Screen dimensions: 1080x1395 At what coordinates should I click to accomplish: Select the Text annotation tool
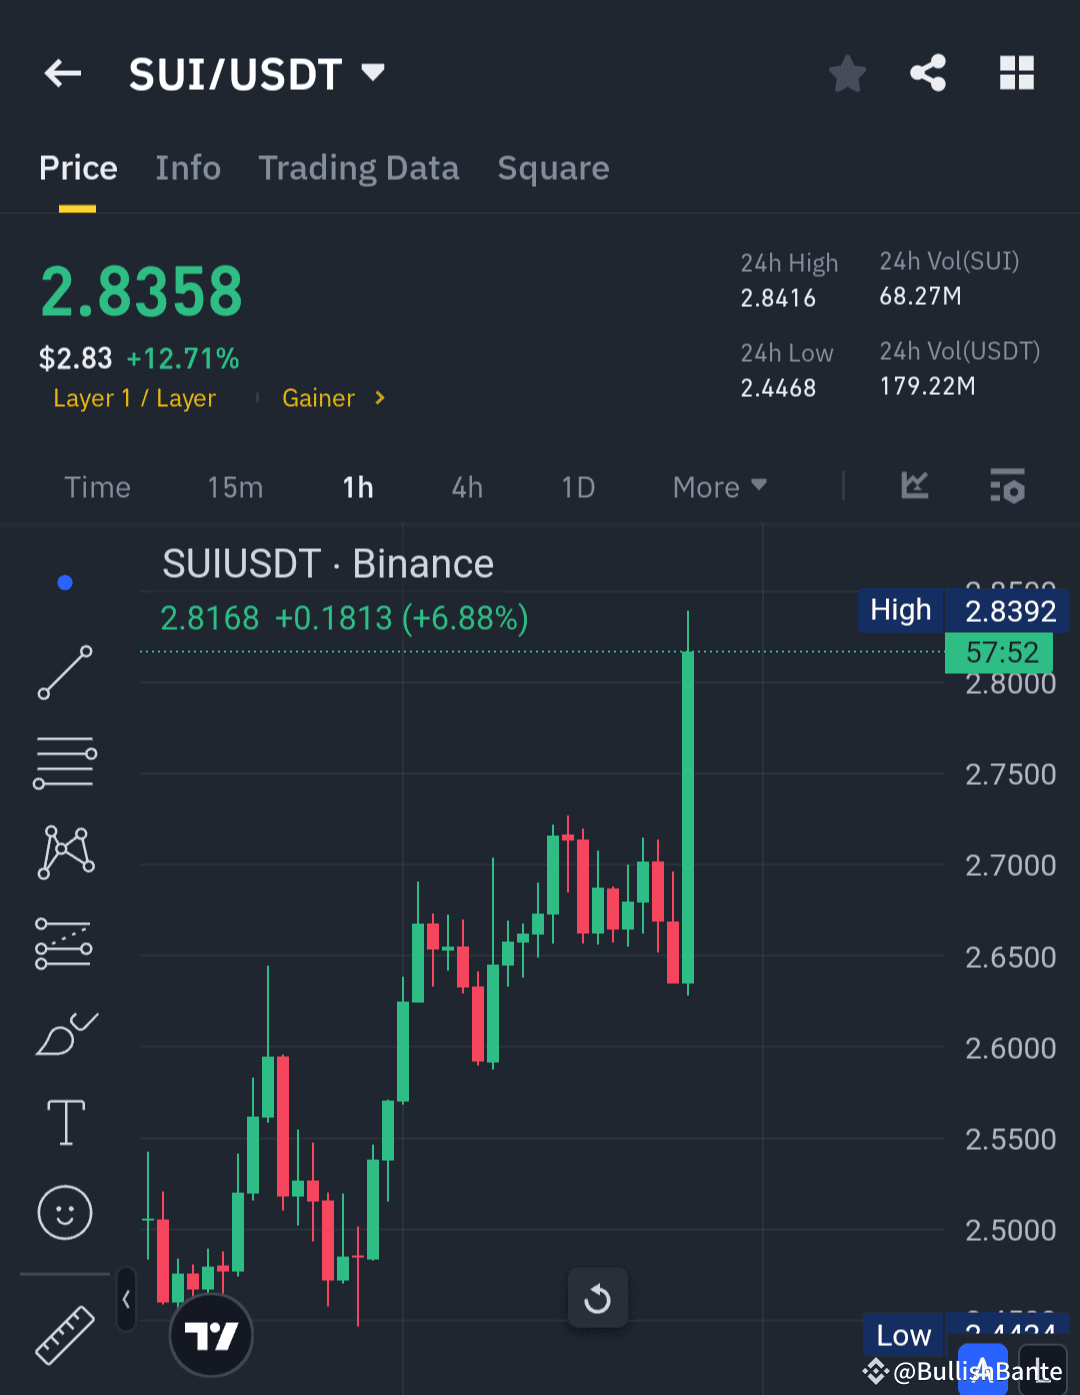click(65, 1122)
